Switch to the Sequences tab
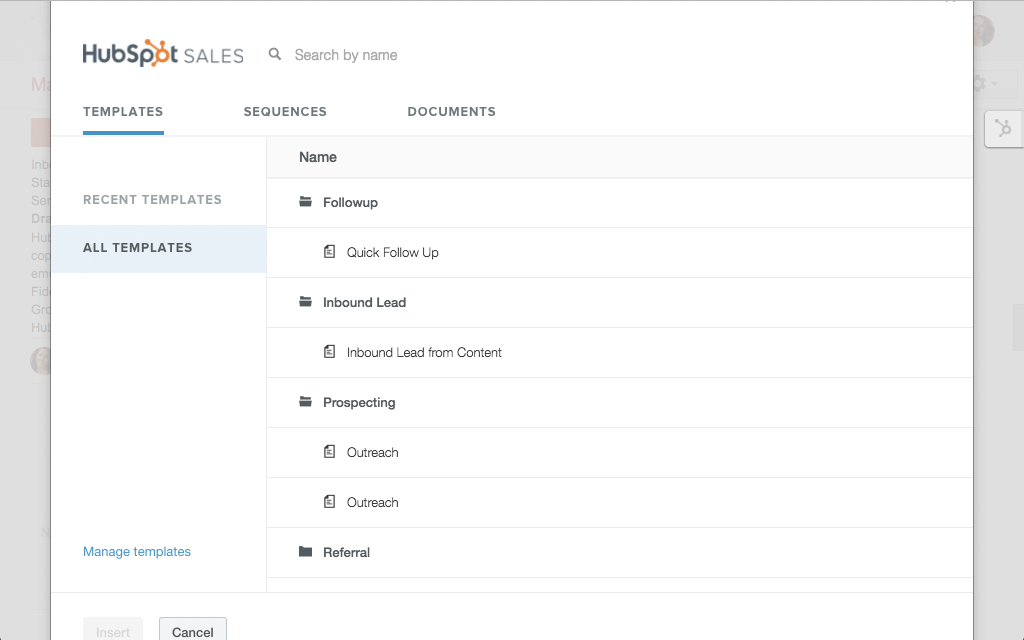 (285, 112)
